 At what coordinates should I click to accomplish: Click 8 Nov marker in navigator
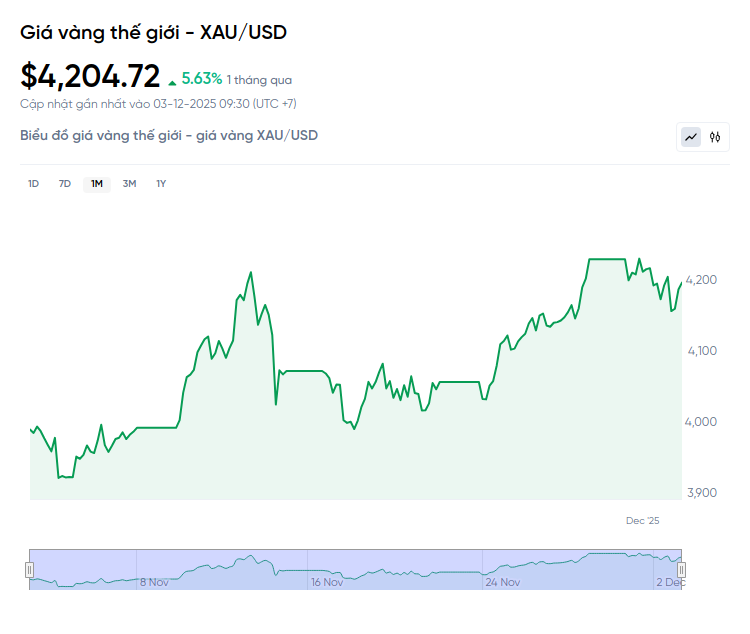pos(153,582)
